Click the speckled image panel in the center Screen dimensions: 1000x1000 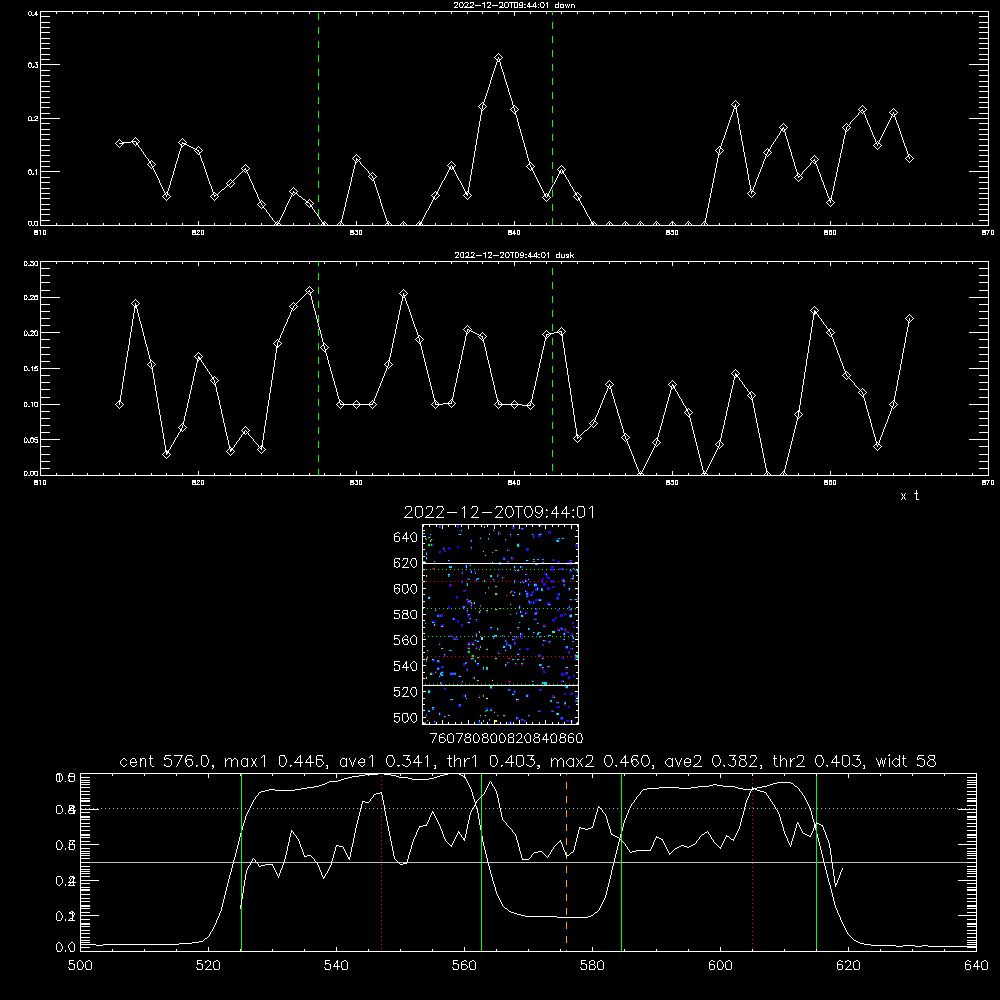point(500,624)
